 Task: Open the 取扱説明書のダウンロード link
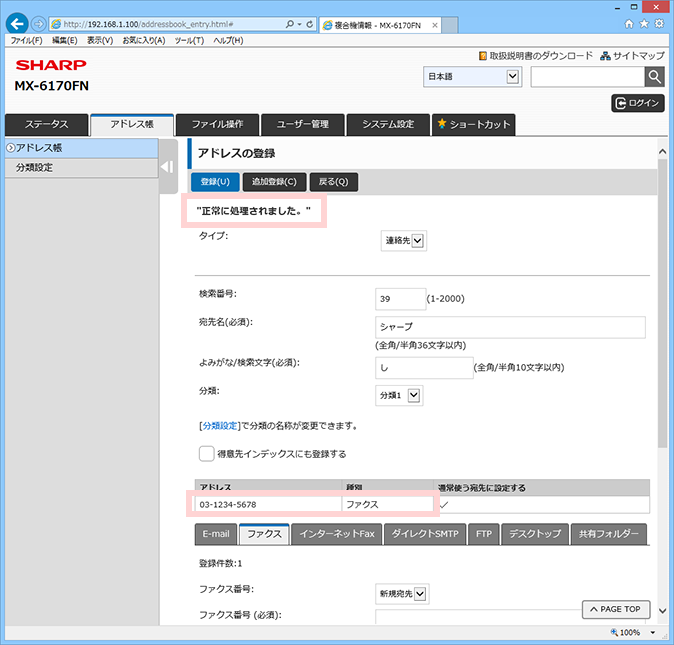coord(536,56)
